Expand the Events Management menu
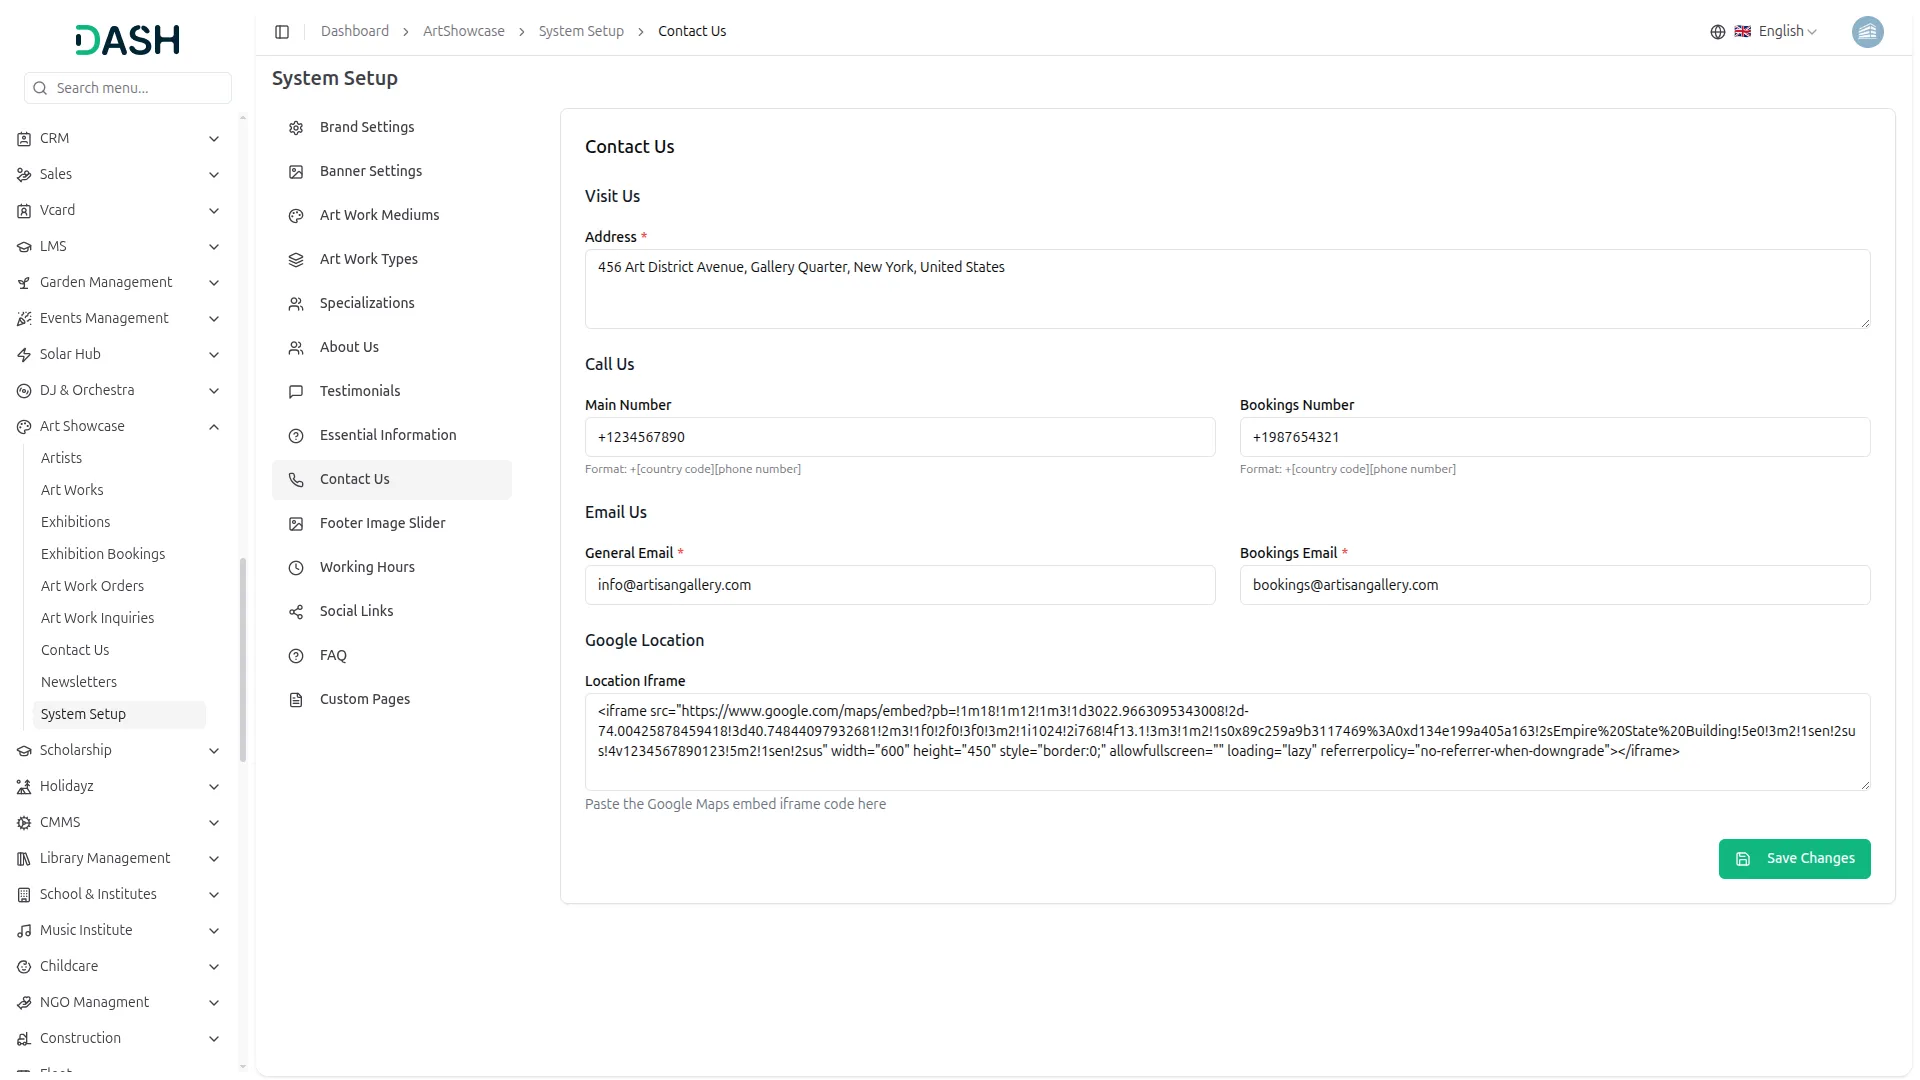 [x=213, y=319]
